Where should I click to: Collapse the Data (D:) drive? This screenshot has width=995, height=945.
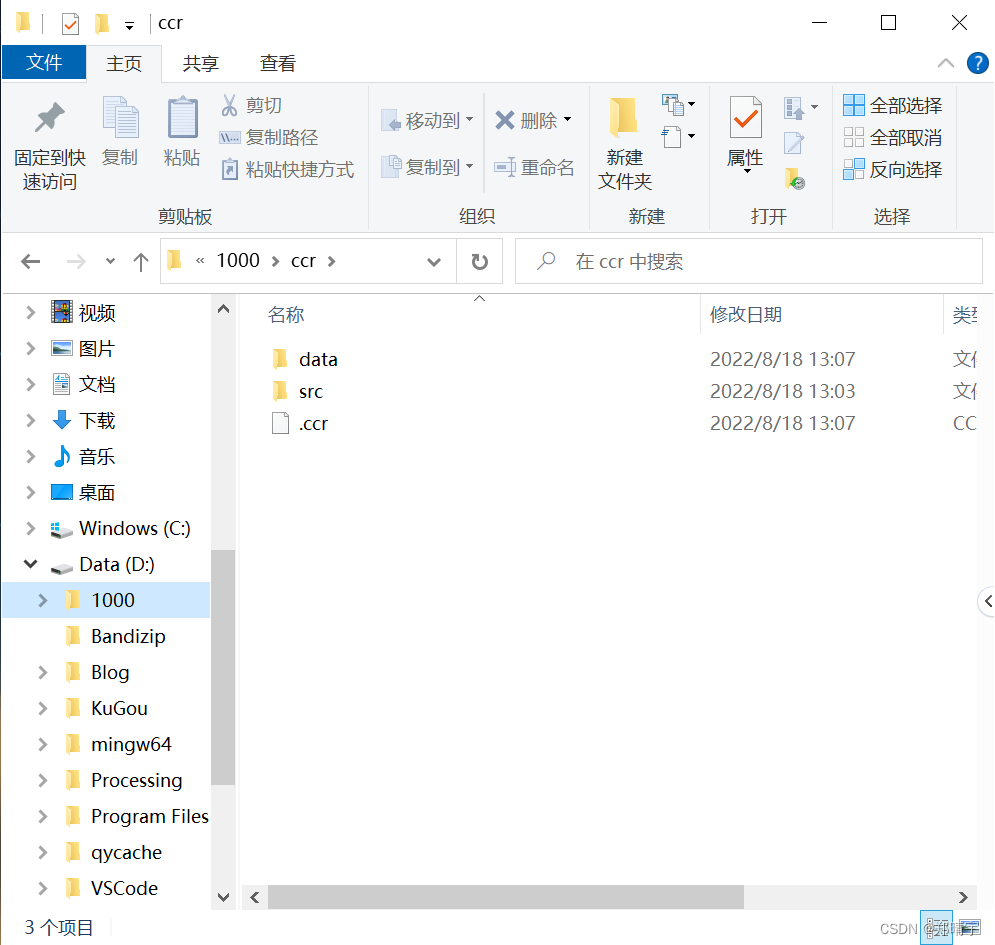click(29, 564)
